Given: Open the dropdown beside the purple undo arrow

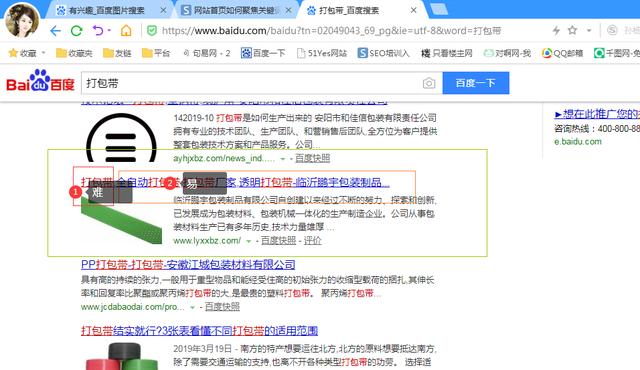Looking at the screenshot, I should (109, 31).
